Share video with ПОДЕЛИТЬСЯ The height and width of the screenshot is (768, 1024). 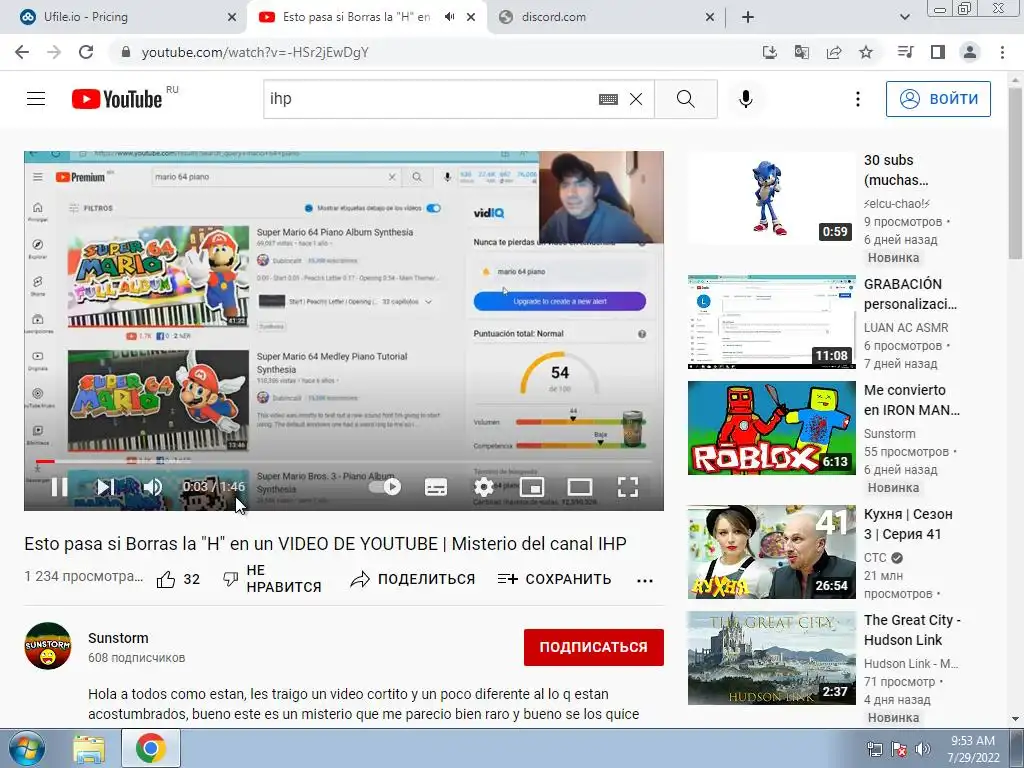point(413,579)
